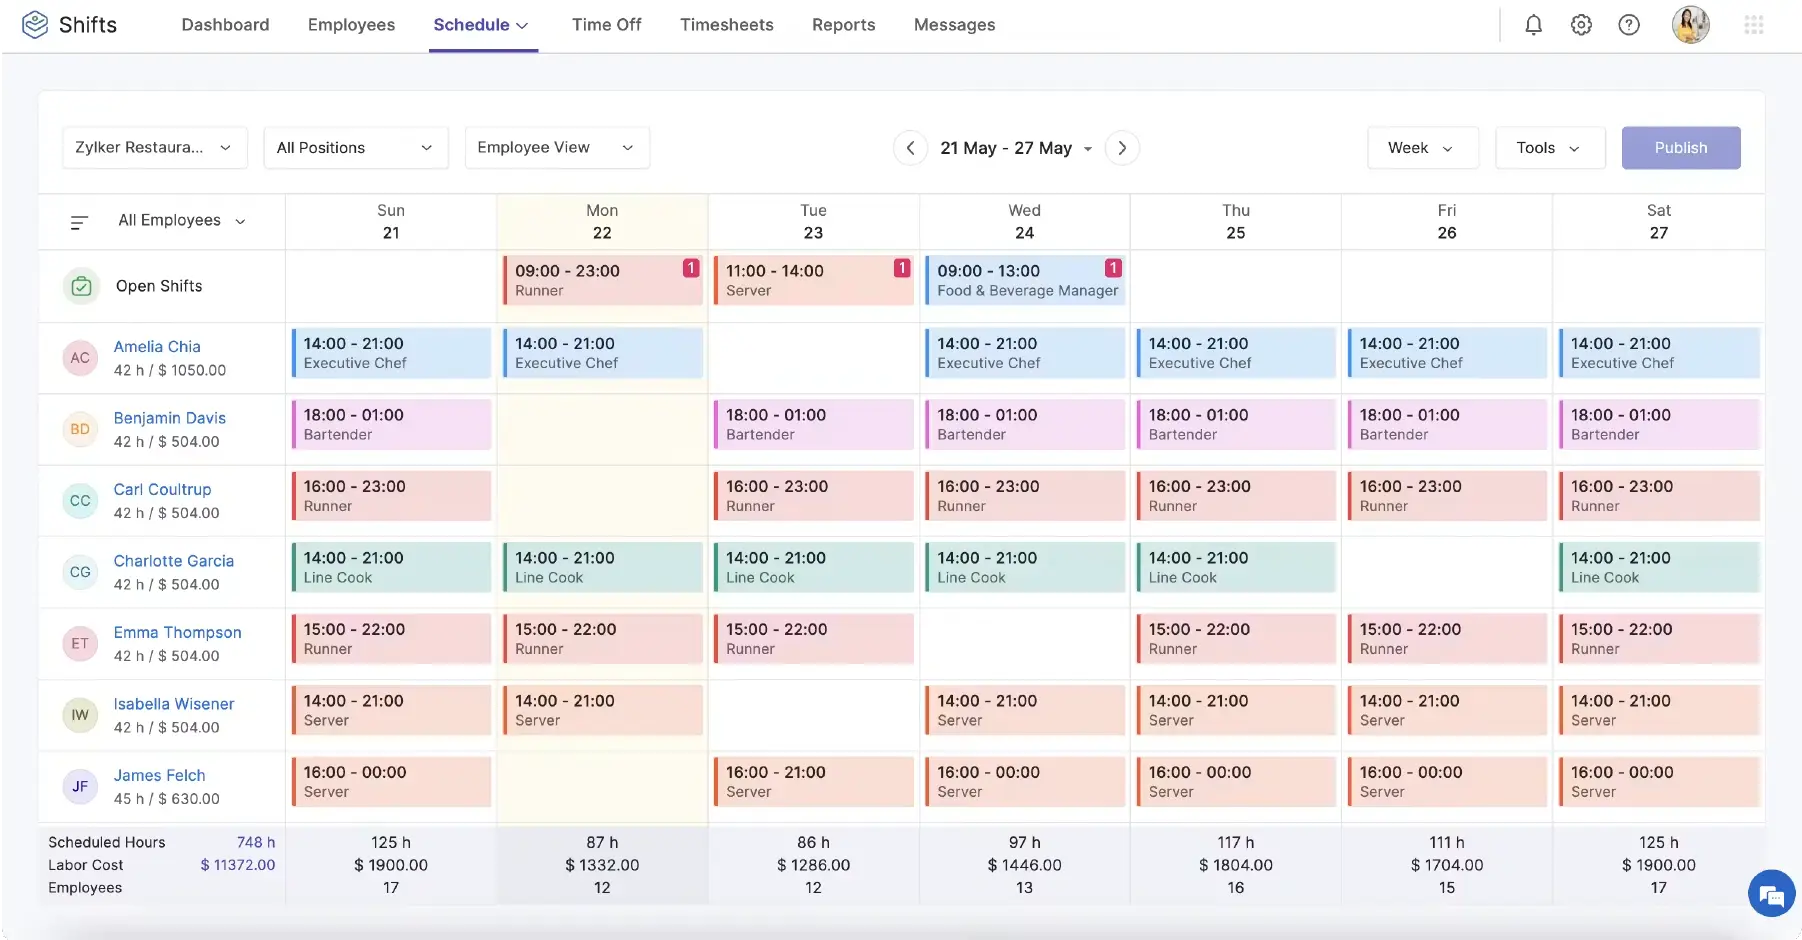Select Charlotte Garcia's Saturday Line Cook shift
This screenshot has width=1802, height=940.
click(1659, 567)
